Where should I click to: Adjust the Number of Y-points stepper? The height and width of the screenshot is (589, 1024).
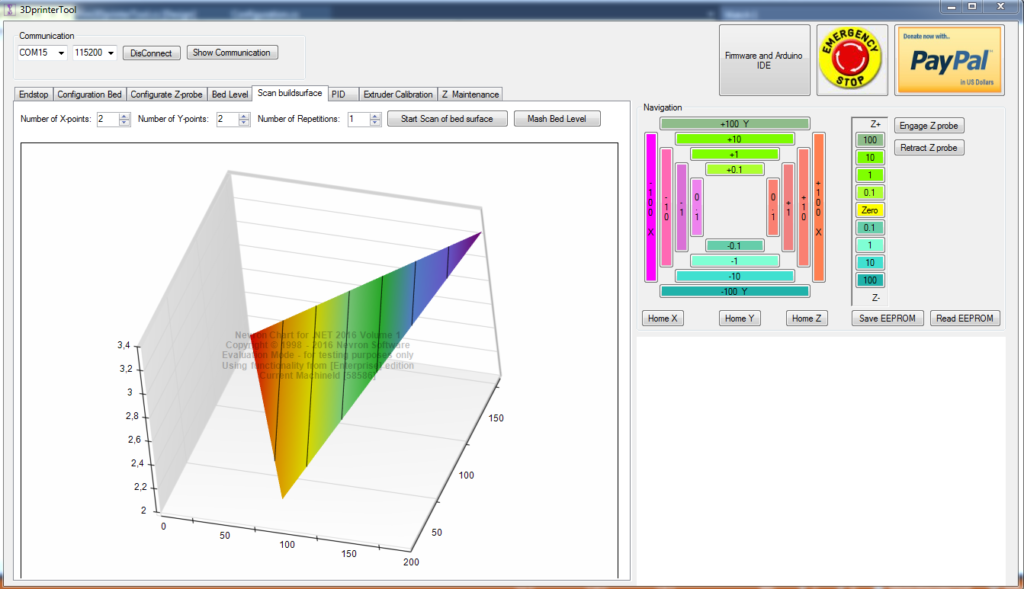click(244, 119)
